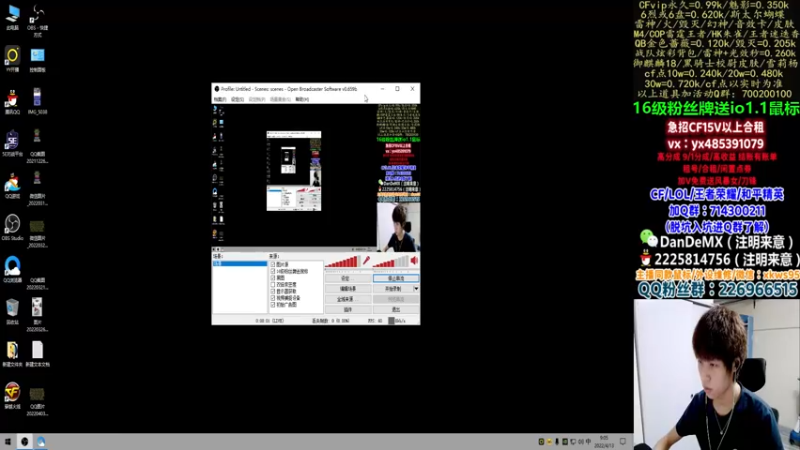Click the OBS taskbar icon

[24, 442]
